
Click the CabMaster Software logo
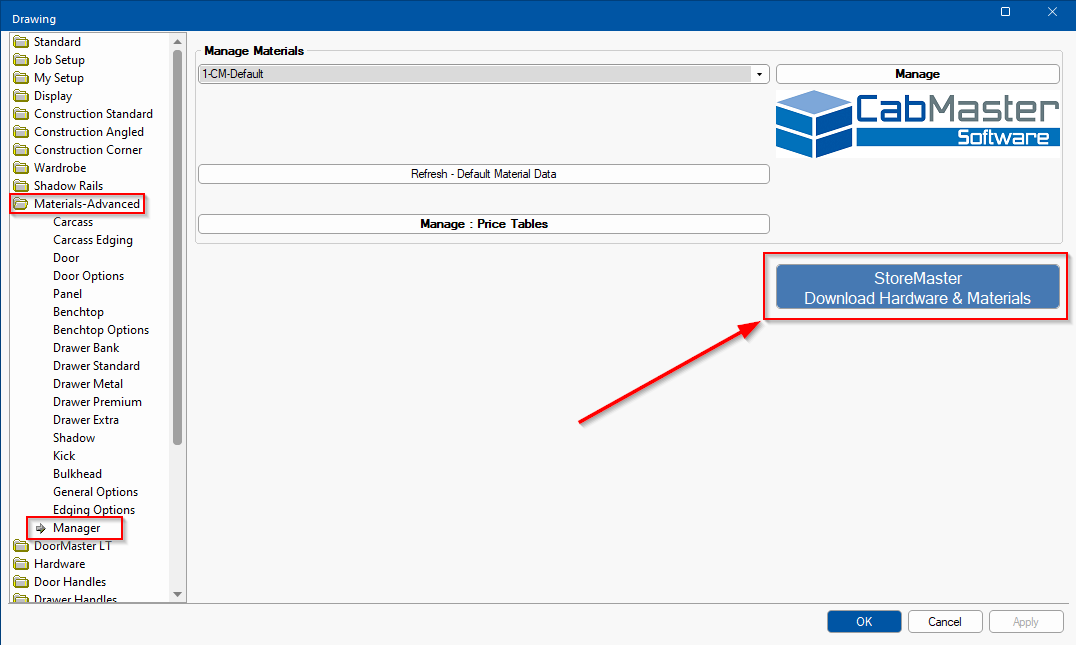(x=917, y=124)
